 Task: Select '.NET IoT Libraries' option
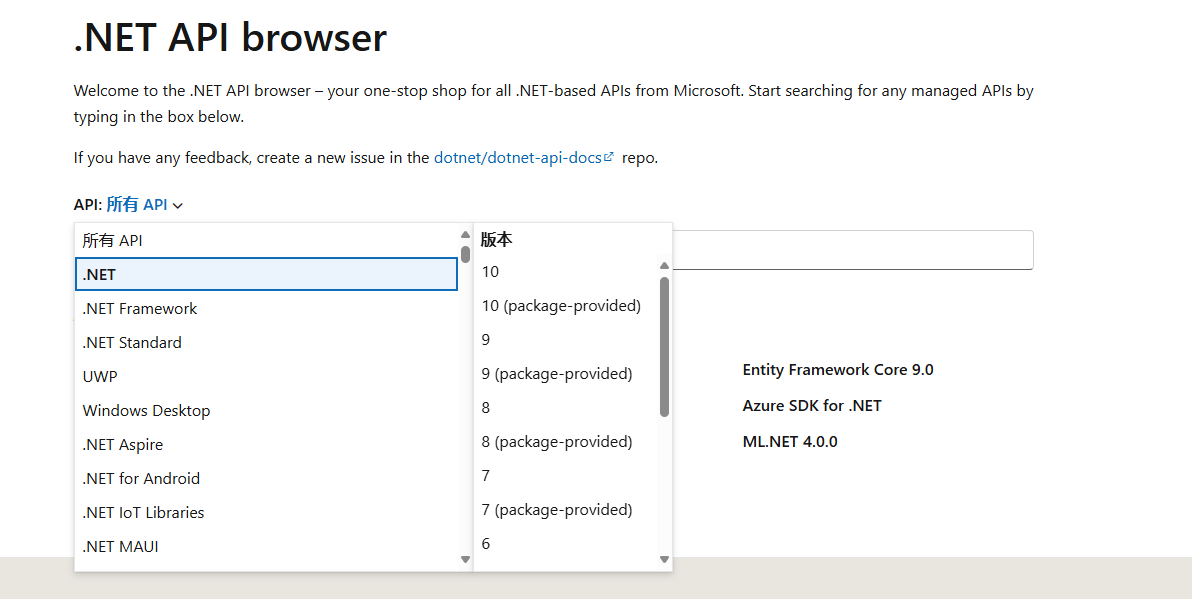pyautogui.click(x=266, y=512)
